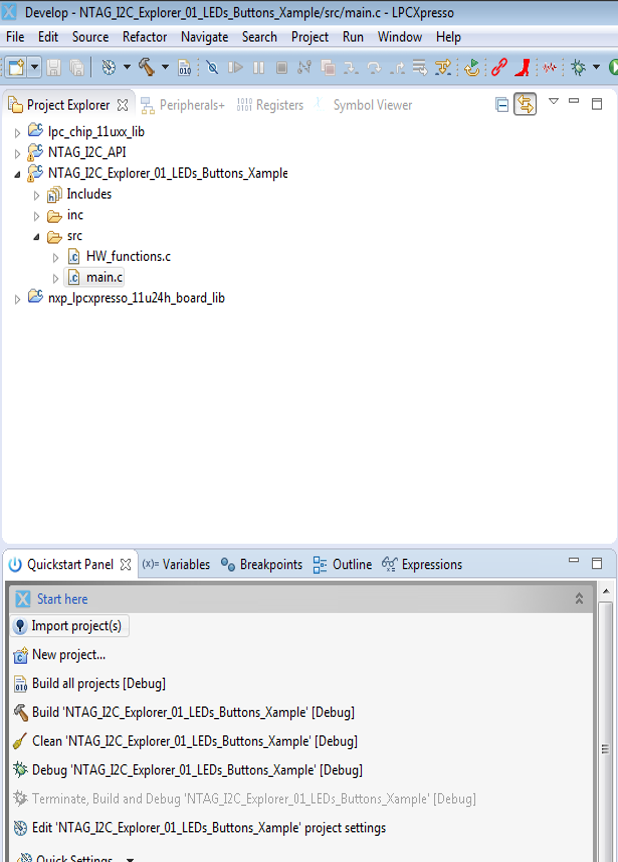Open dropdown next to Debug bug icon
This screenshot has width=618, height=862.
point(596,68)
